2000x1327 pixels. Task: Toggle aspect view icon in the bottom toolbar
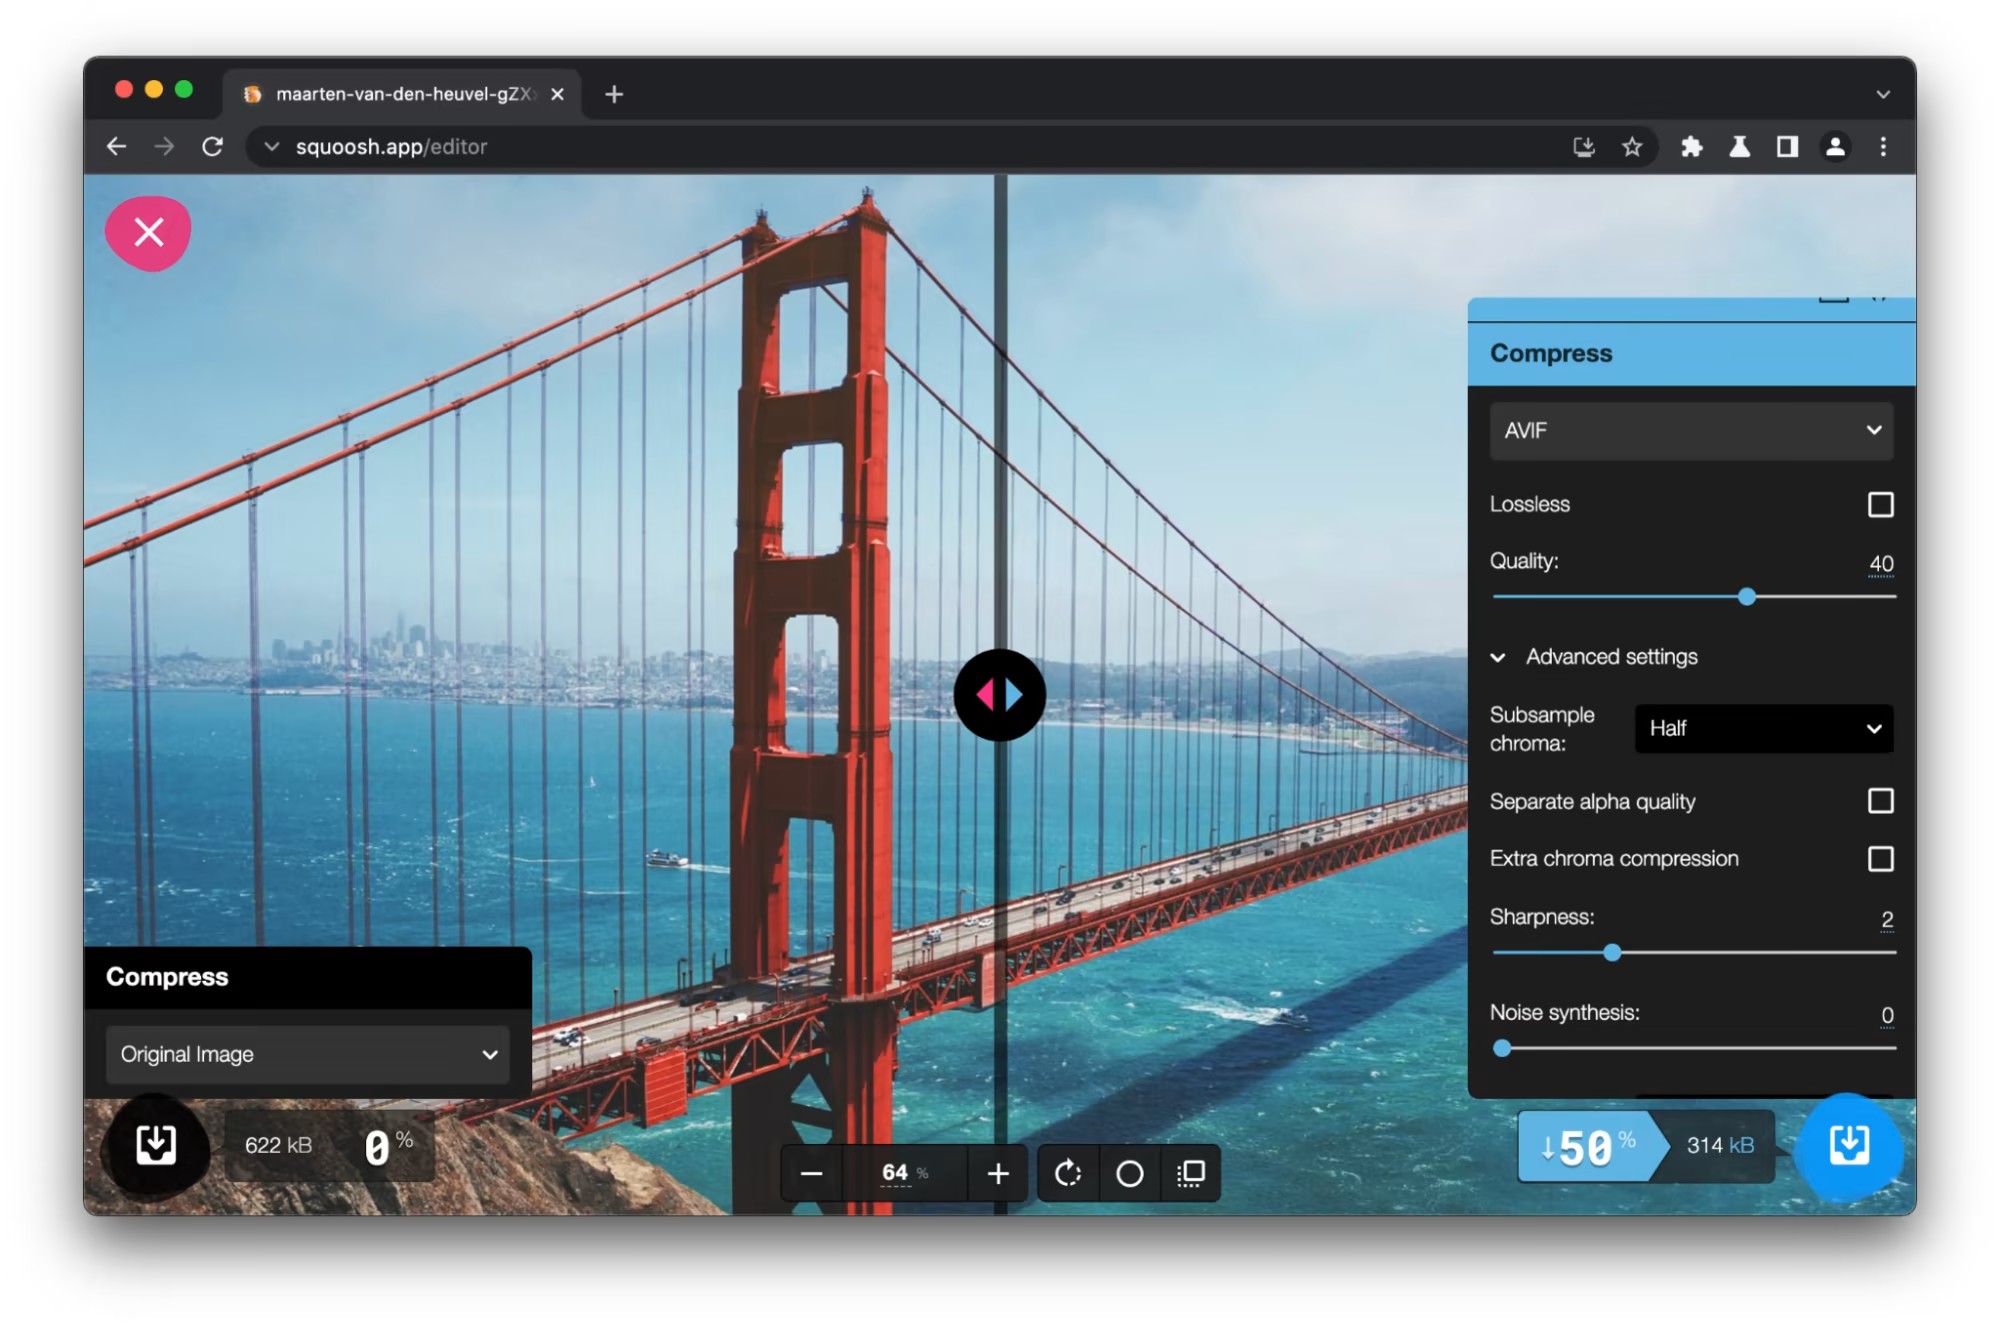pos(1191,1173)
